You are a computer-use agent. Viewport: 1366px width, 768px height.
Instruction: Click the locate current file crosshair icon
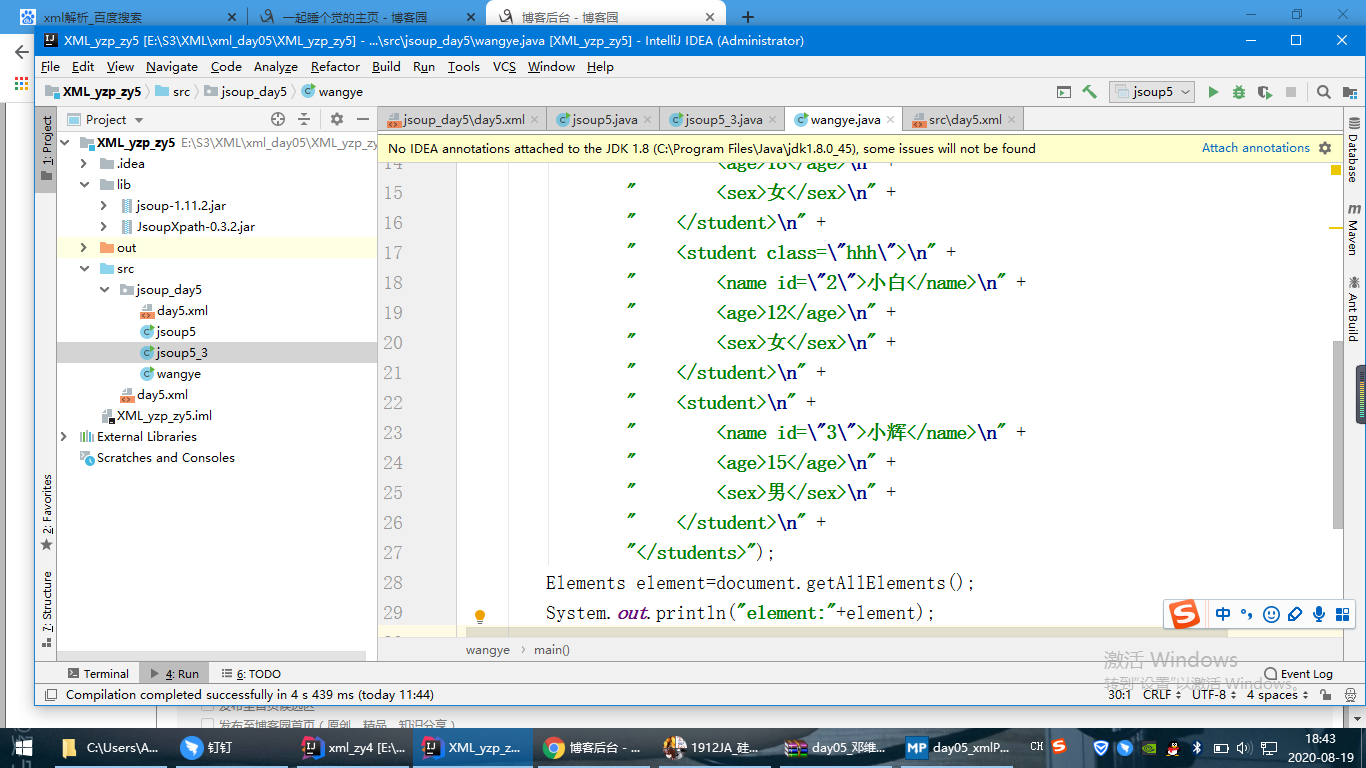(x=278, y=119)
